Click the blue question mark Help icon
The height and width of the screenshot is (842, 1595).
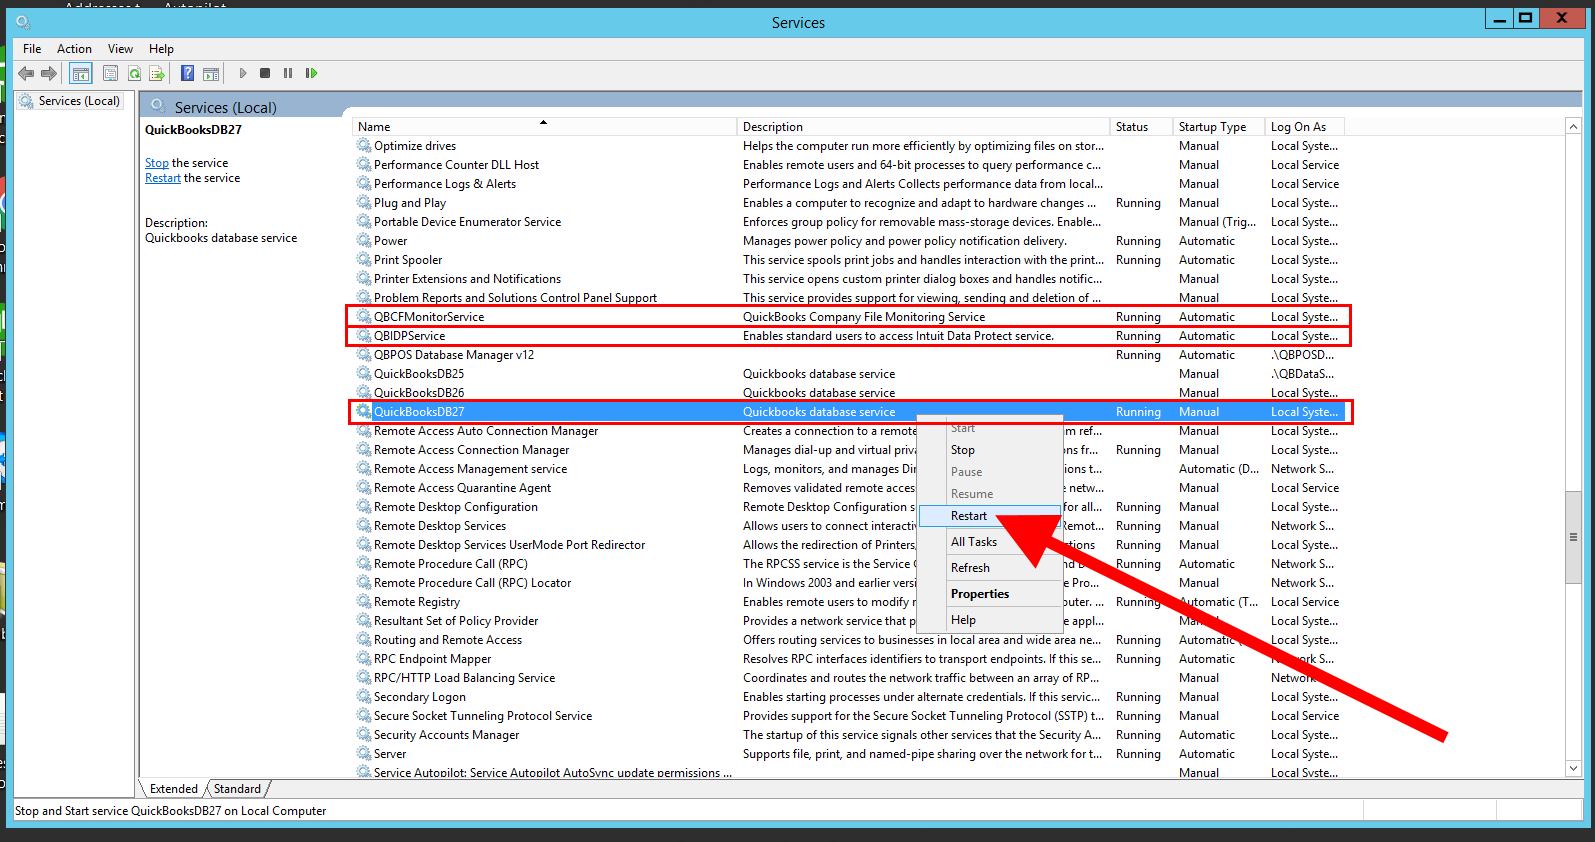coord(187,73)
